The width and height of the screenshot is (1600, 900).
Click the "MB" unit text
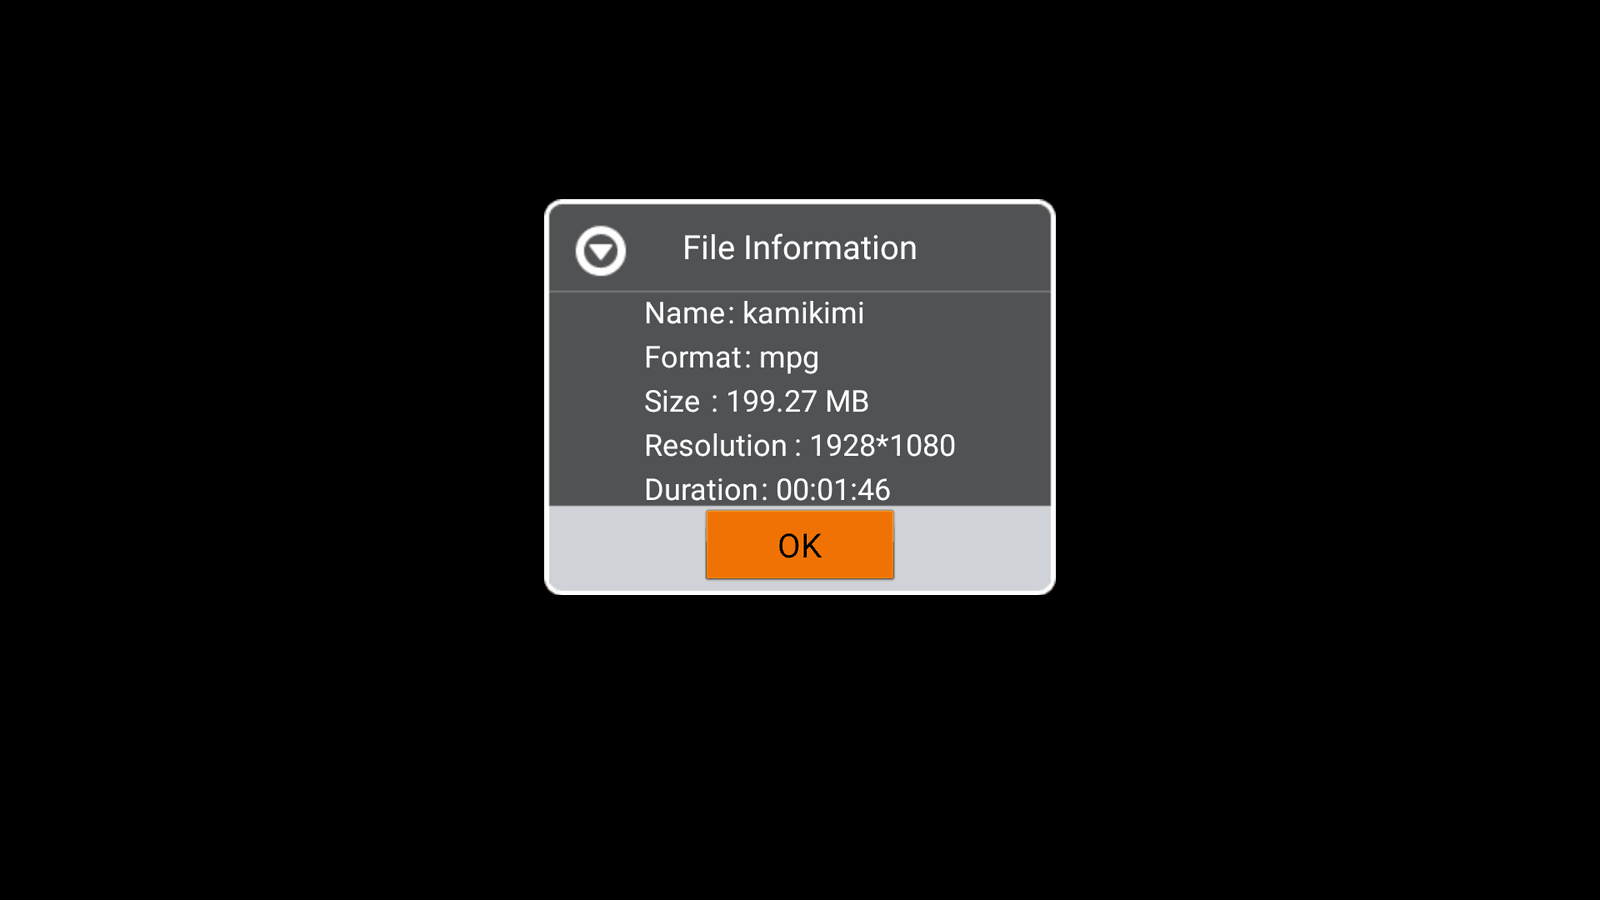pos(847,401)
